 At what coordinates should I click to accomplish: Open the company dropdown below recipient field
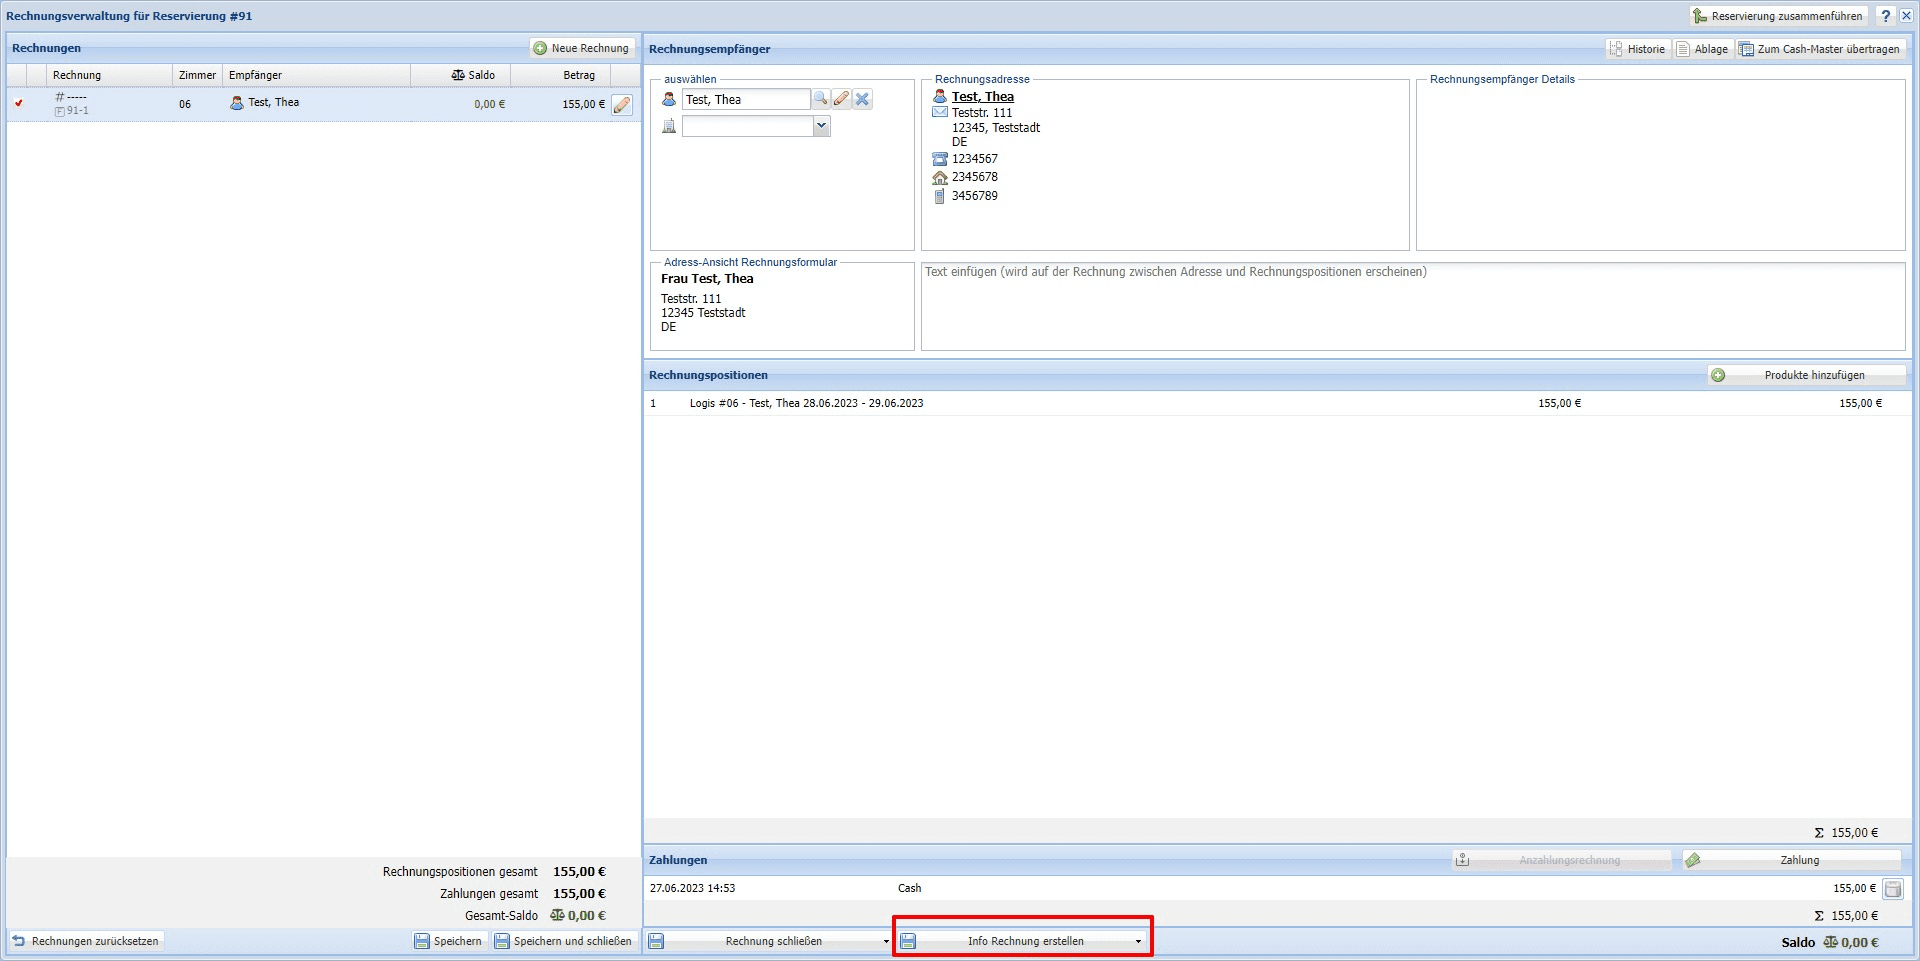(x=821, y=126)
